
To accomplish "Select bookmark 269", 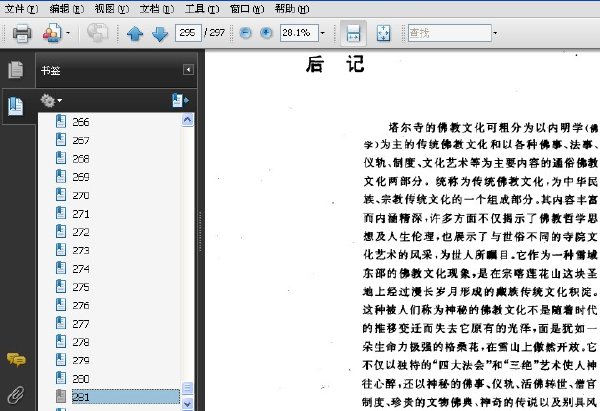I will point(81,177).
